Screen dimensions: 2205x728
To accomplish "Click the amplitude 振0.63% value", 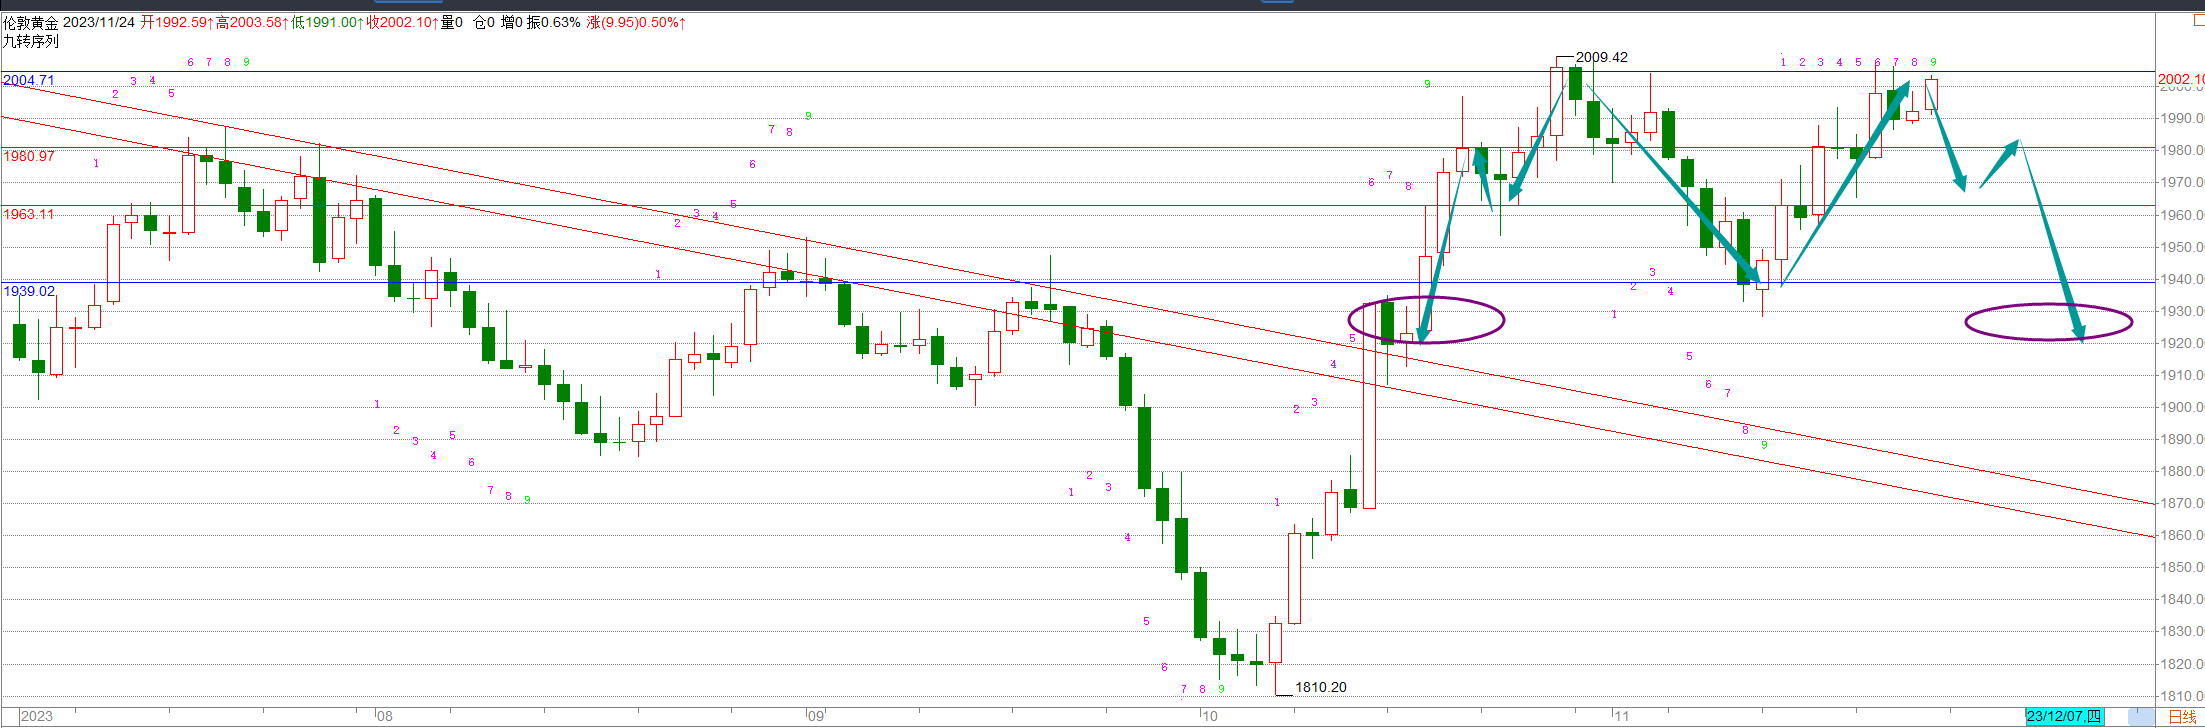I will click(554, 22).
